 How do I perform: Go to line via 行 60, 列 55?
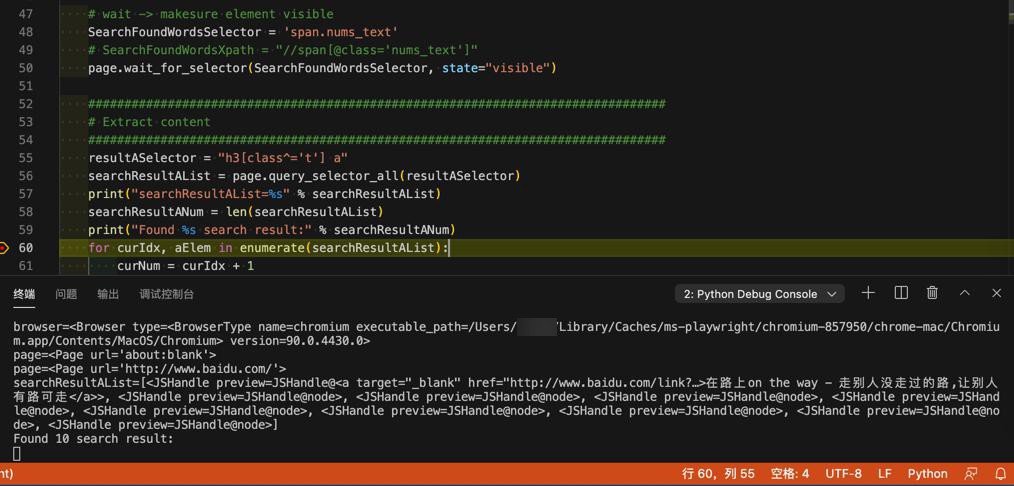[x=718, y=474]
